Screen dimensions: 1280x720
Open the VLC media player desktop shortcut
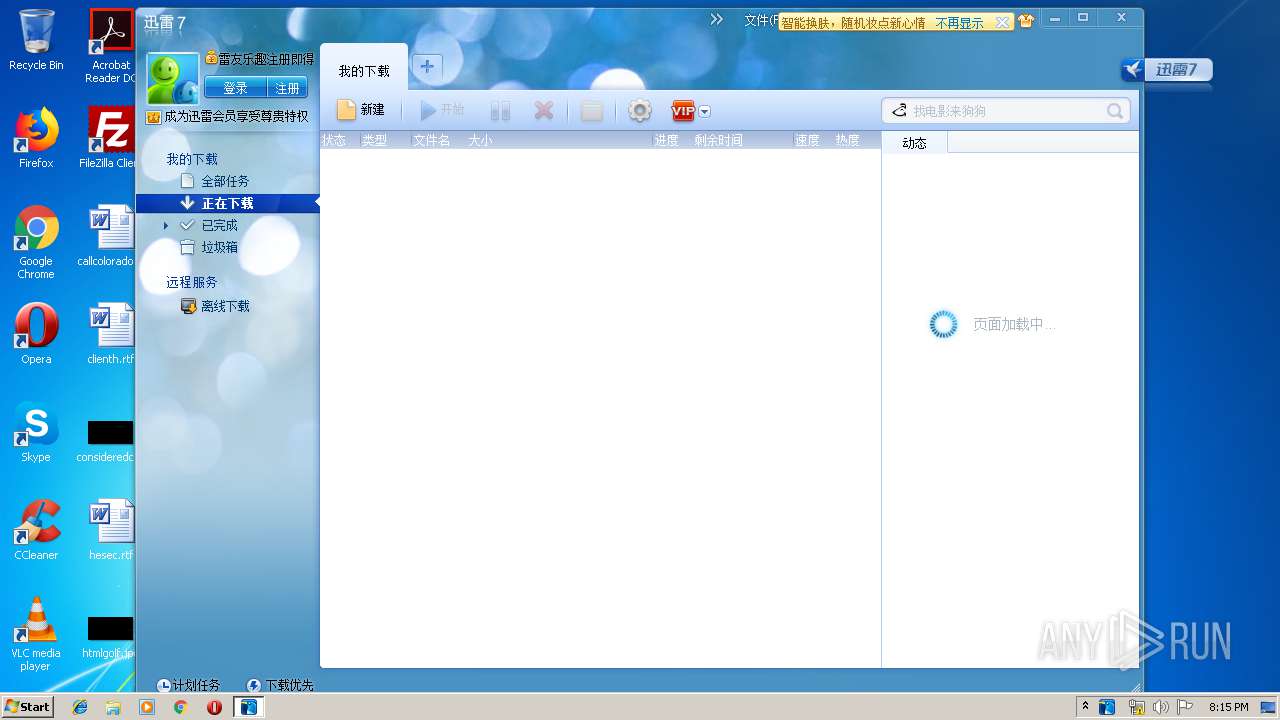click(x=36, y=634)
